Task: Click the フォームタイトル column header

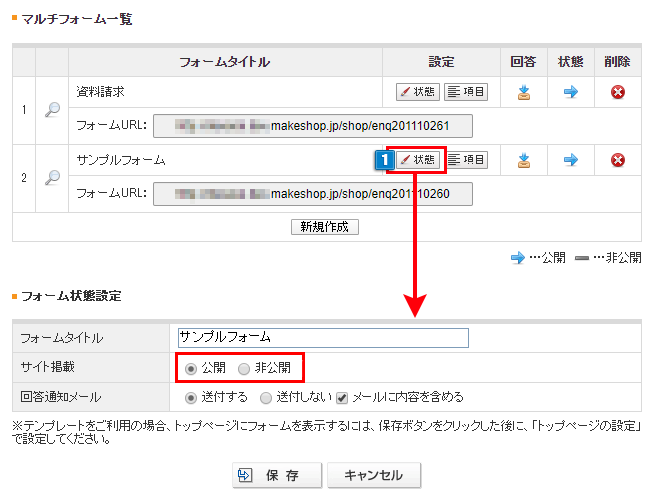Action: 225,62
